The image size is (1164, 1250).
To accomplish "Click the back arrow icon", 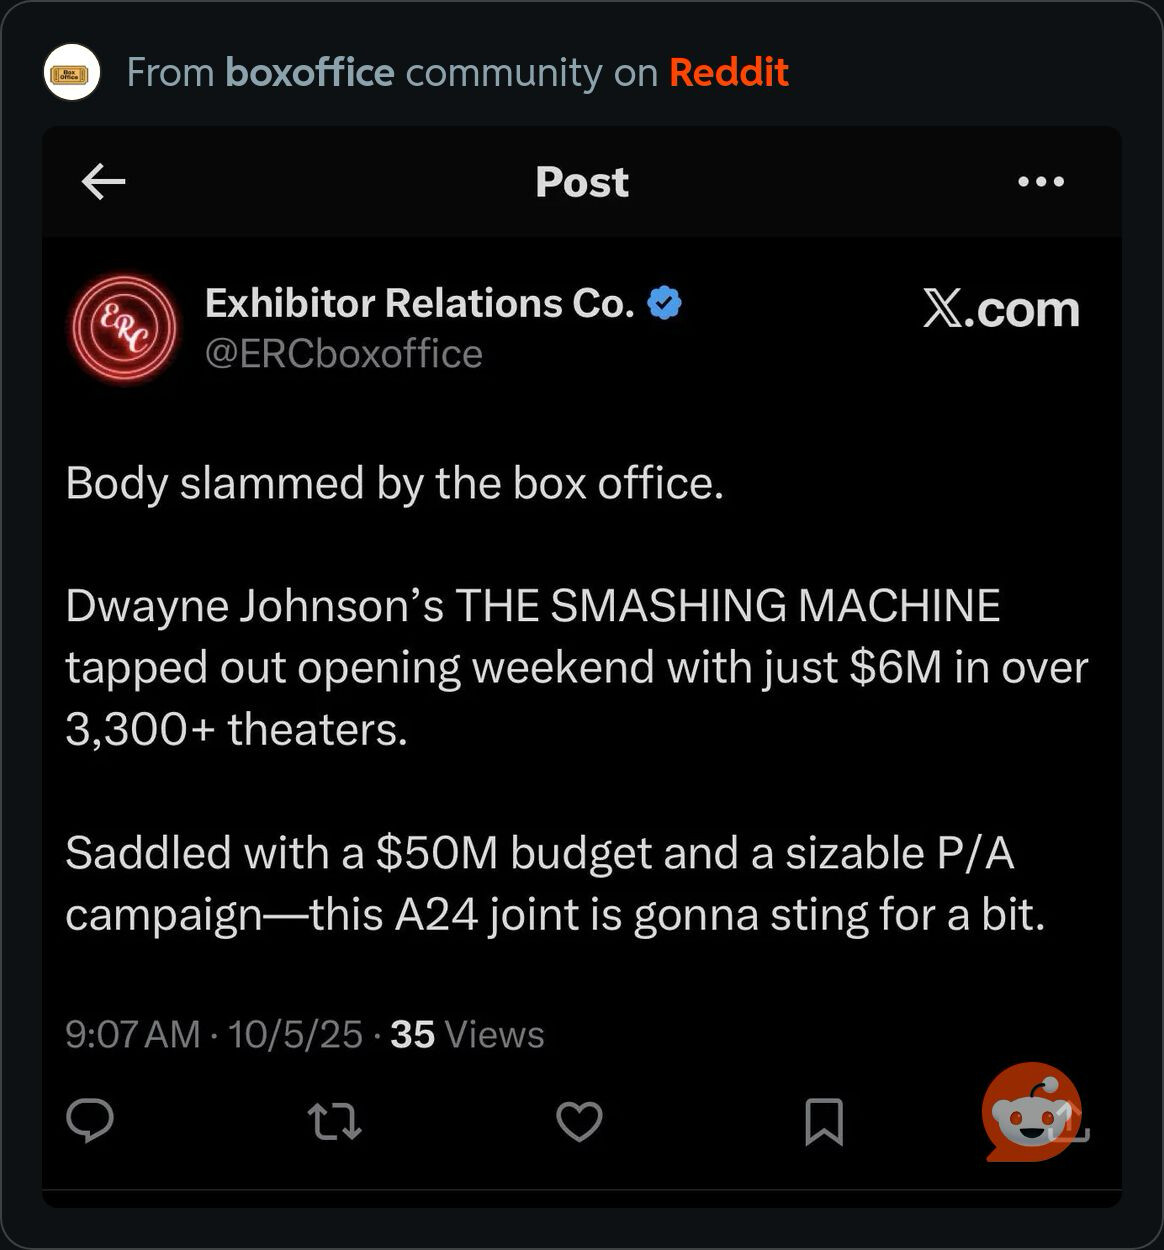I will [103, 182].
